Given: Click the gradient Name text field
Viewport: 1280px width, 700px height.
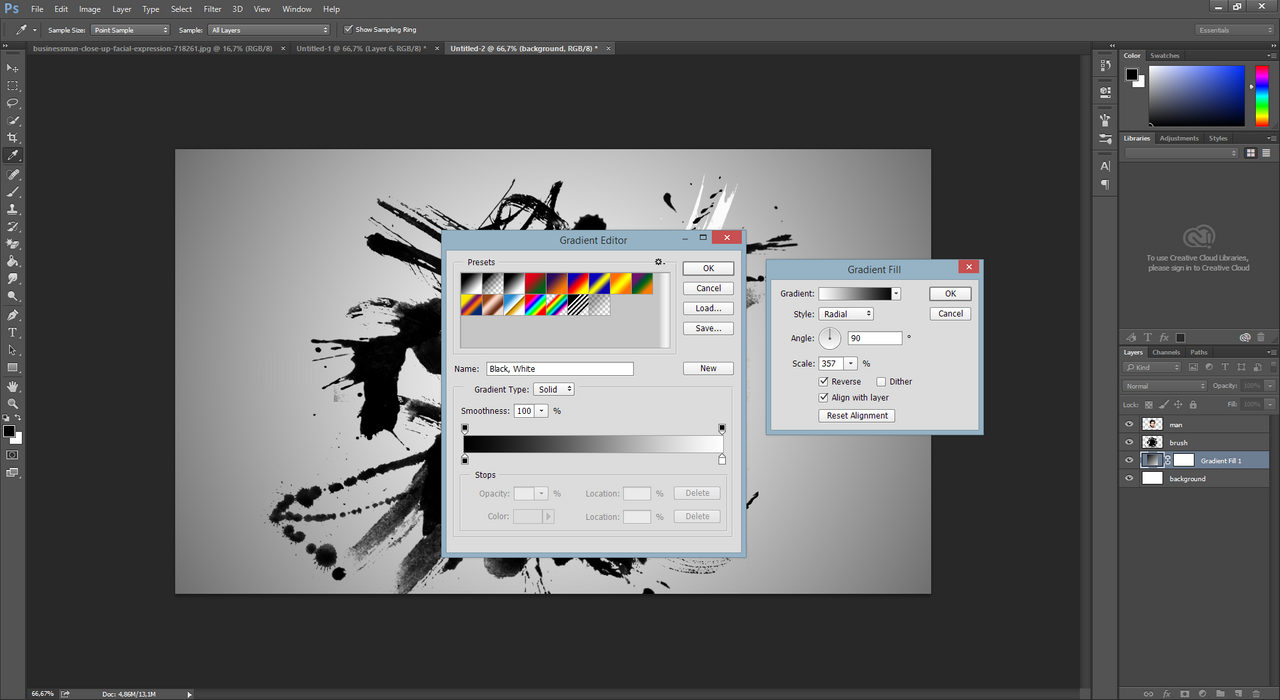Looking at the screenshot, I should pos(560,369).
